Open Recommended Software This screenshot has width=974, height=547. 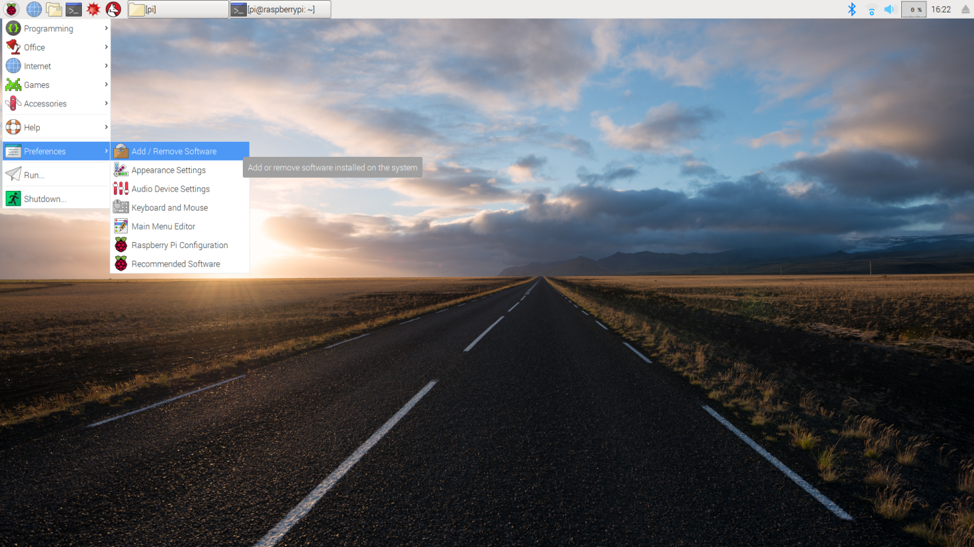pos(180,264)
